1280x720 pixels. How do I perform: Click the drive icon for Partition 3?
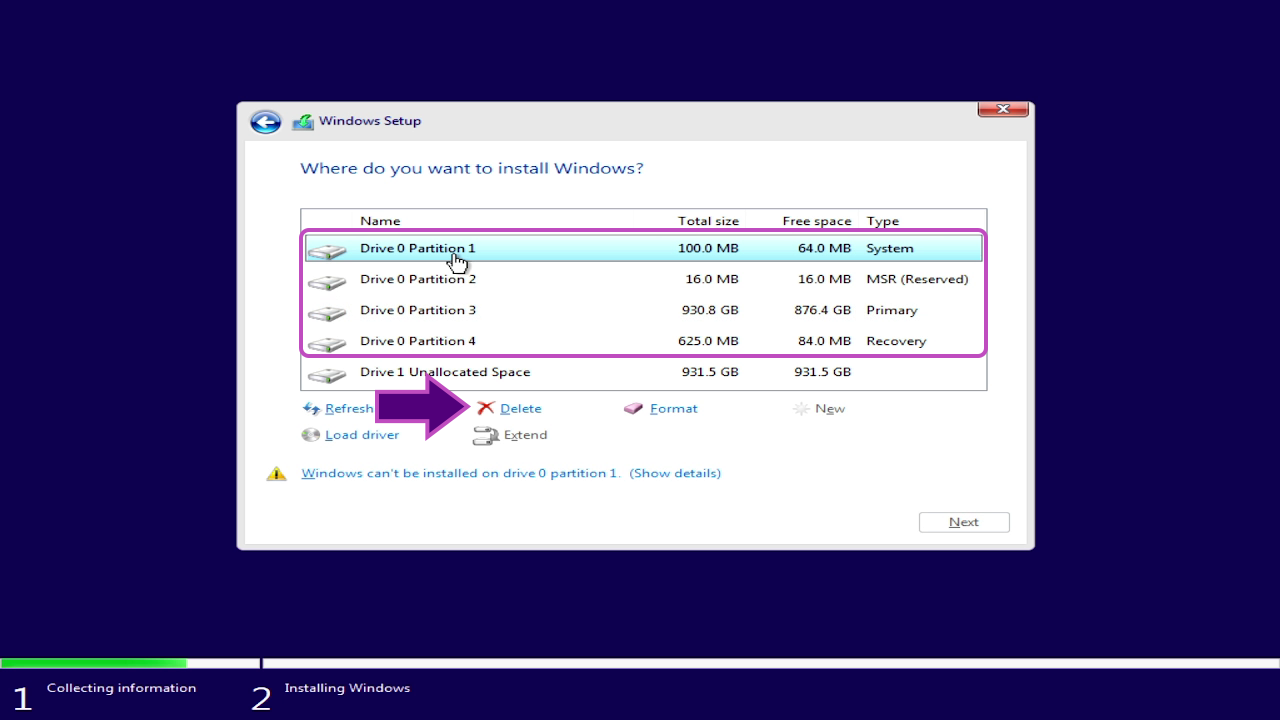click(327, 312)
